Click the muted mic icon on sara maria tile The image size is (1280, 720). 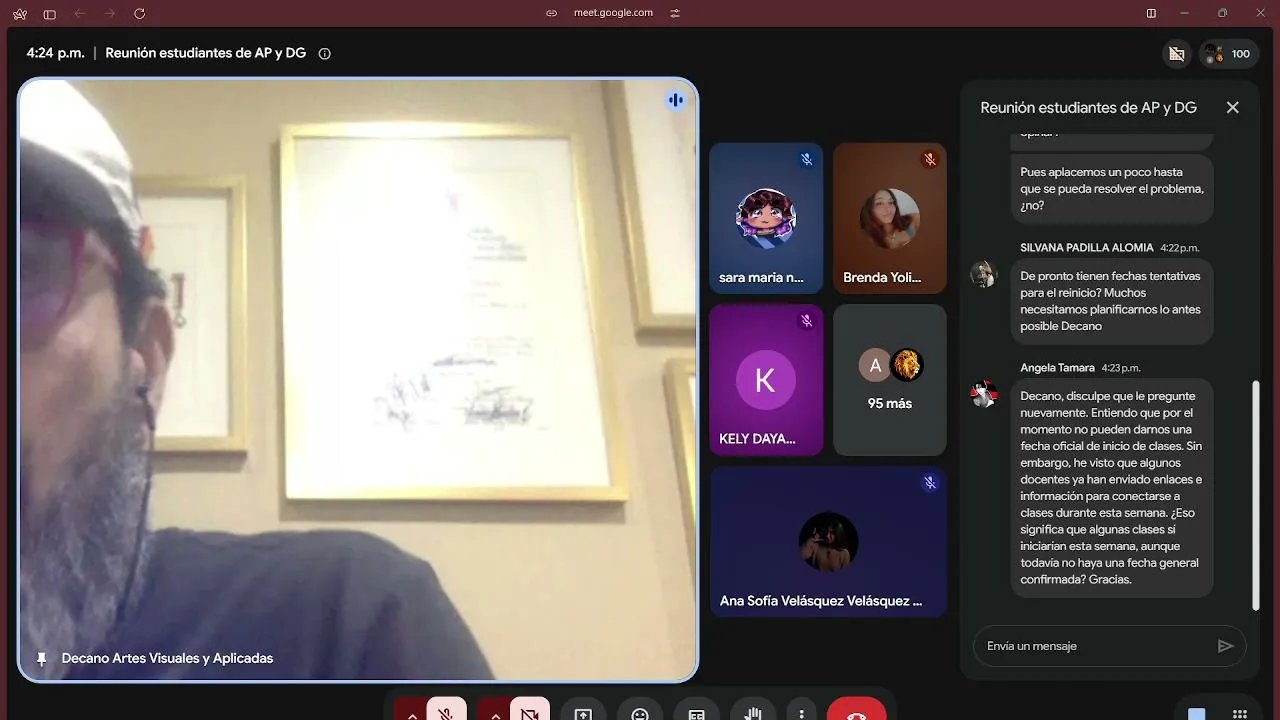point(806,159)
